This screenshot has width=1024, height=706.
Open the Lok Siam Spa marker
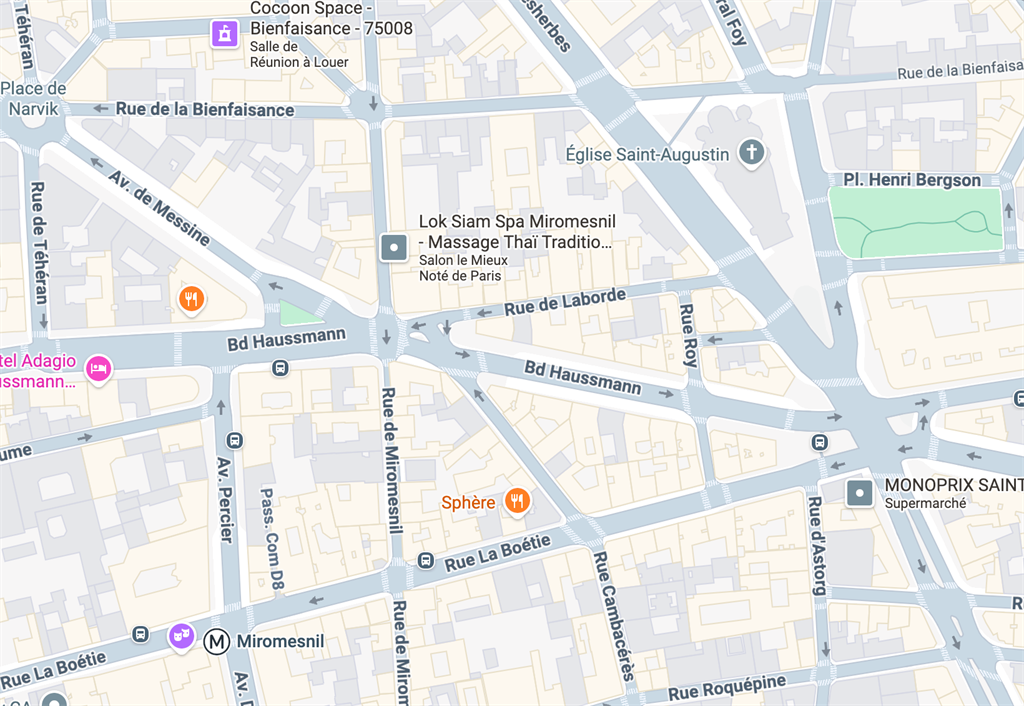(394, 248)
